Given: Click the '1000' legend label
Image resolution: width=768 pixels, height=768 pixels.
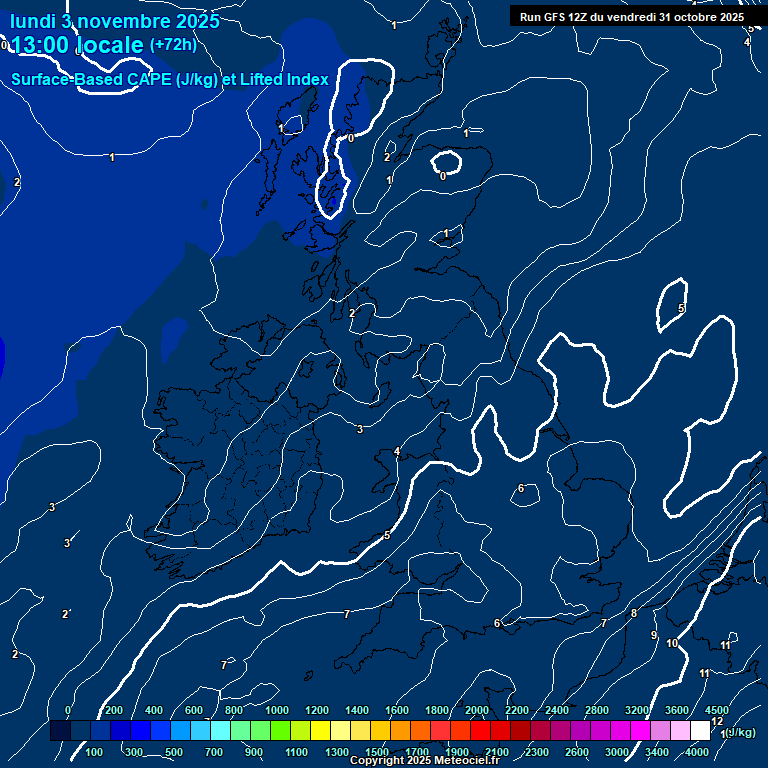Looking at the screenshot, I should (277, 710).
